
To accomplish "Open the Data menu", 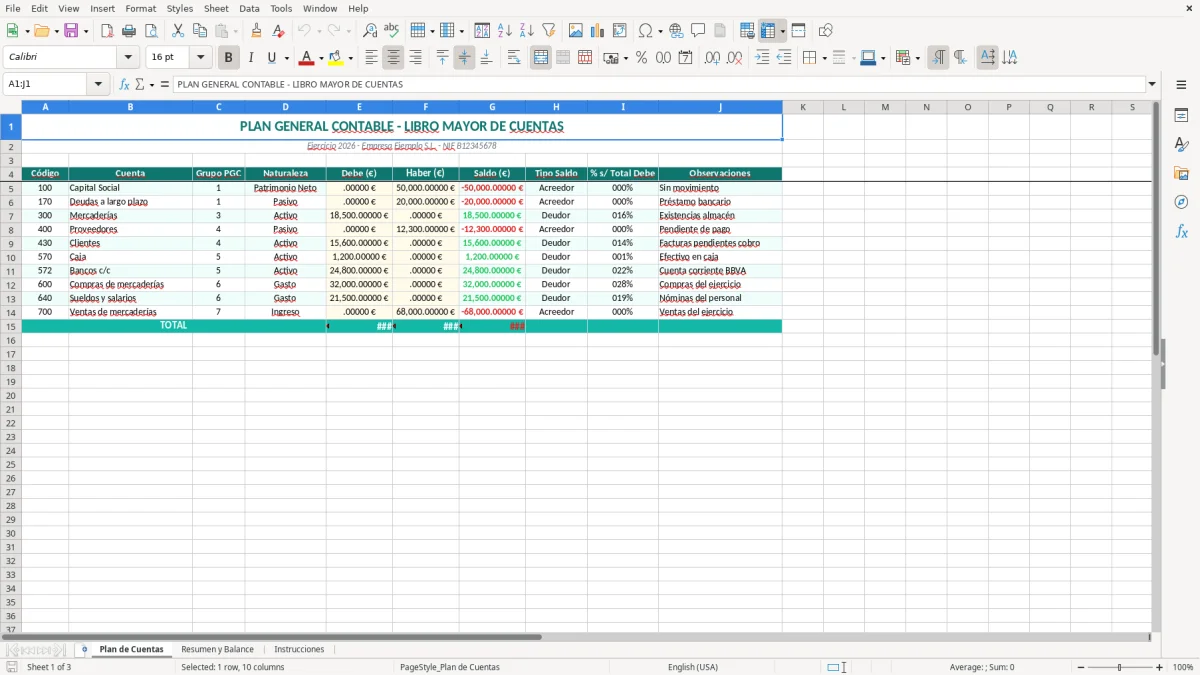I will (x=249, y=8).
